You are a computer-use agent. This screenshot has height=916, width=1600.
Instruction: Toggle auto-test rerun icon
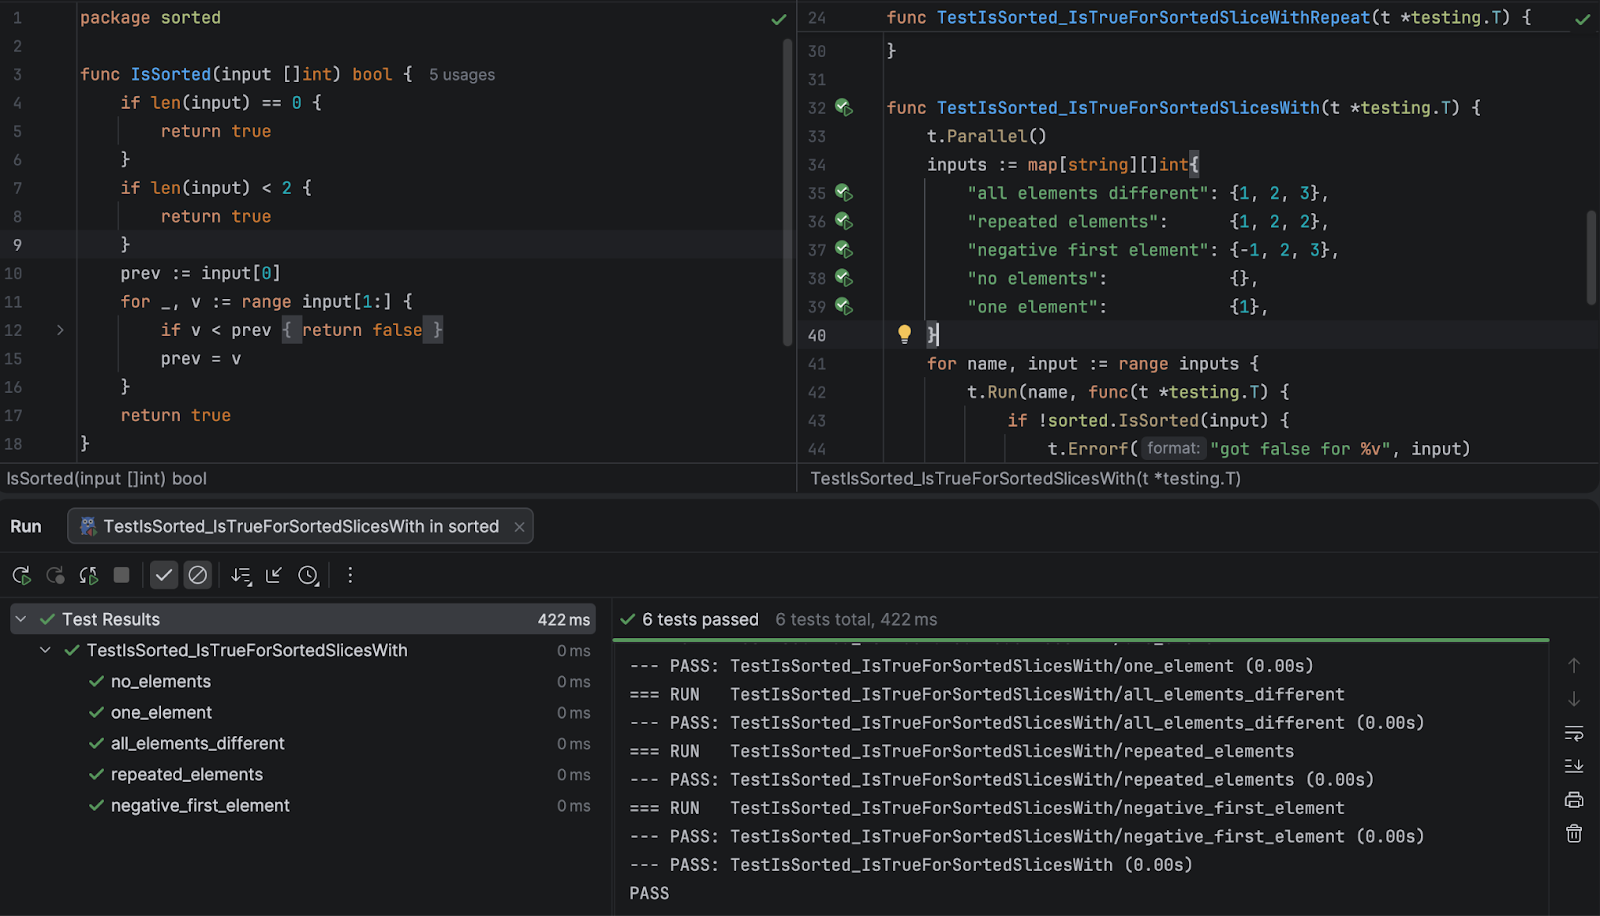pos(88,575)
